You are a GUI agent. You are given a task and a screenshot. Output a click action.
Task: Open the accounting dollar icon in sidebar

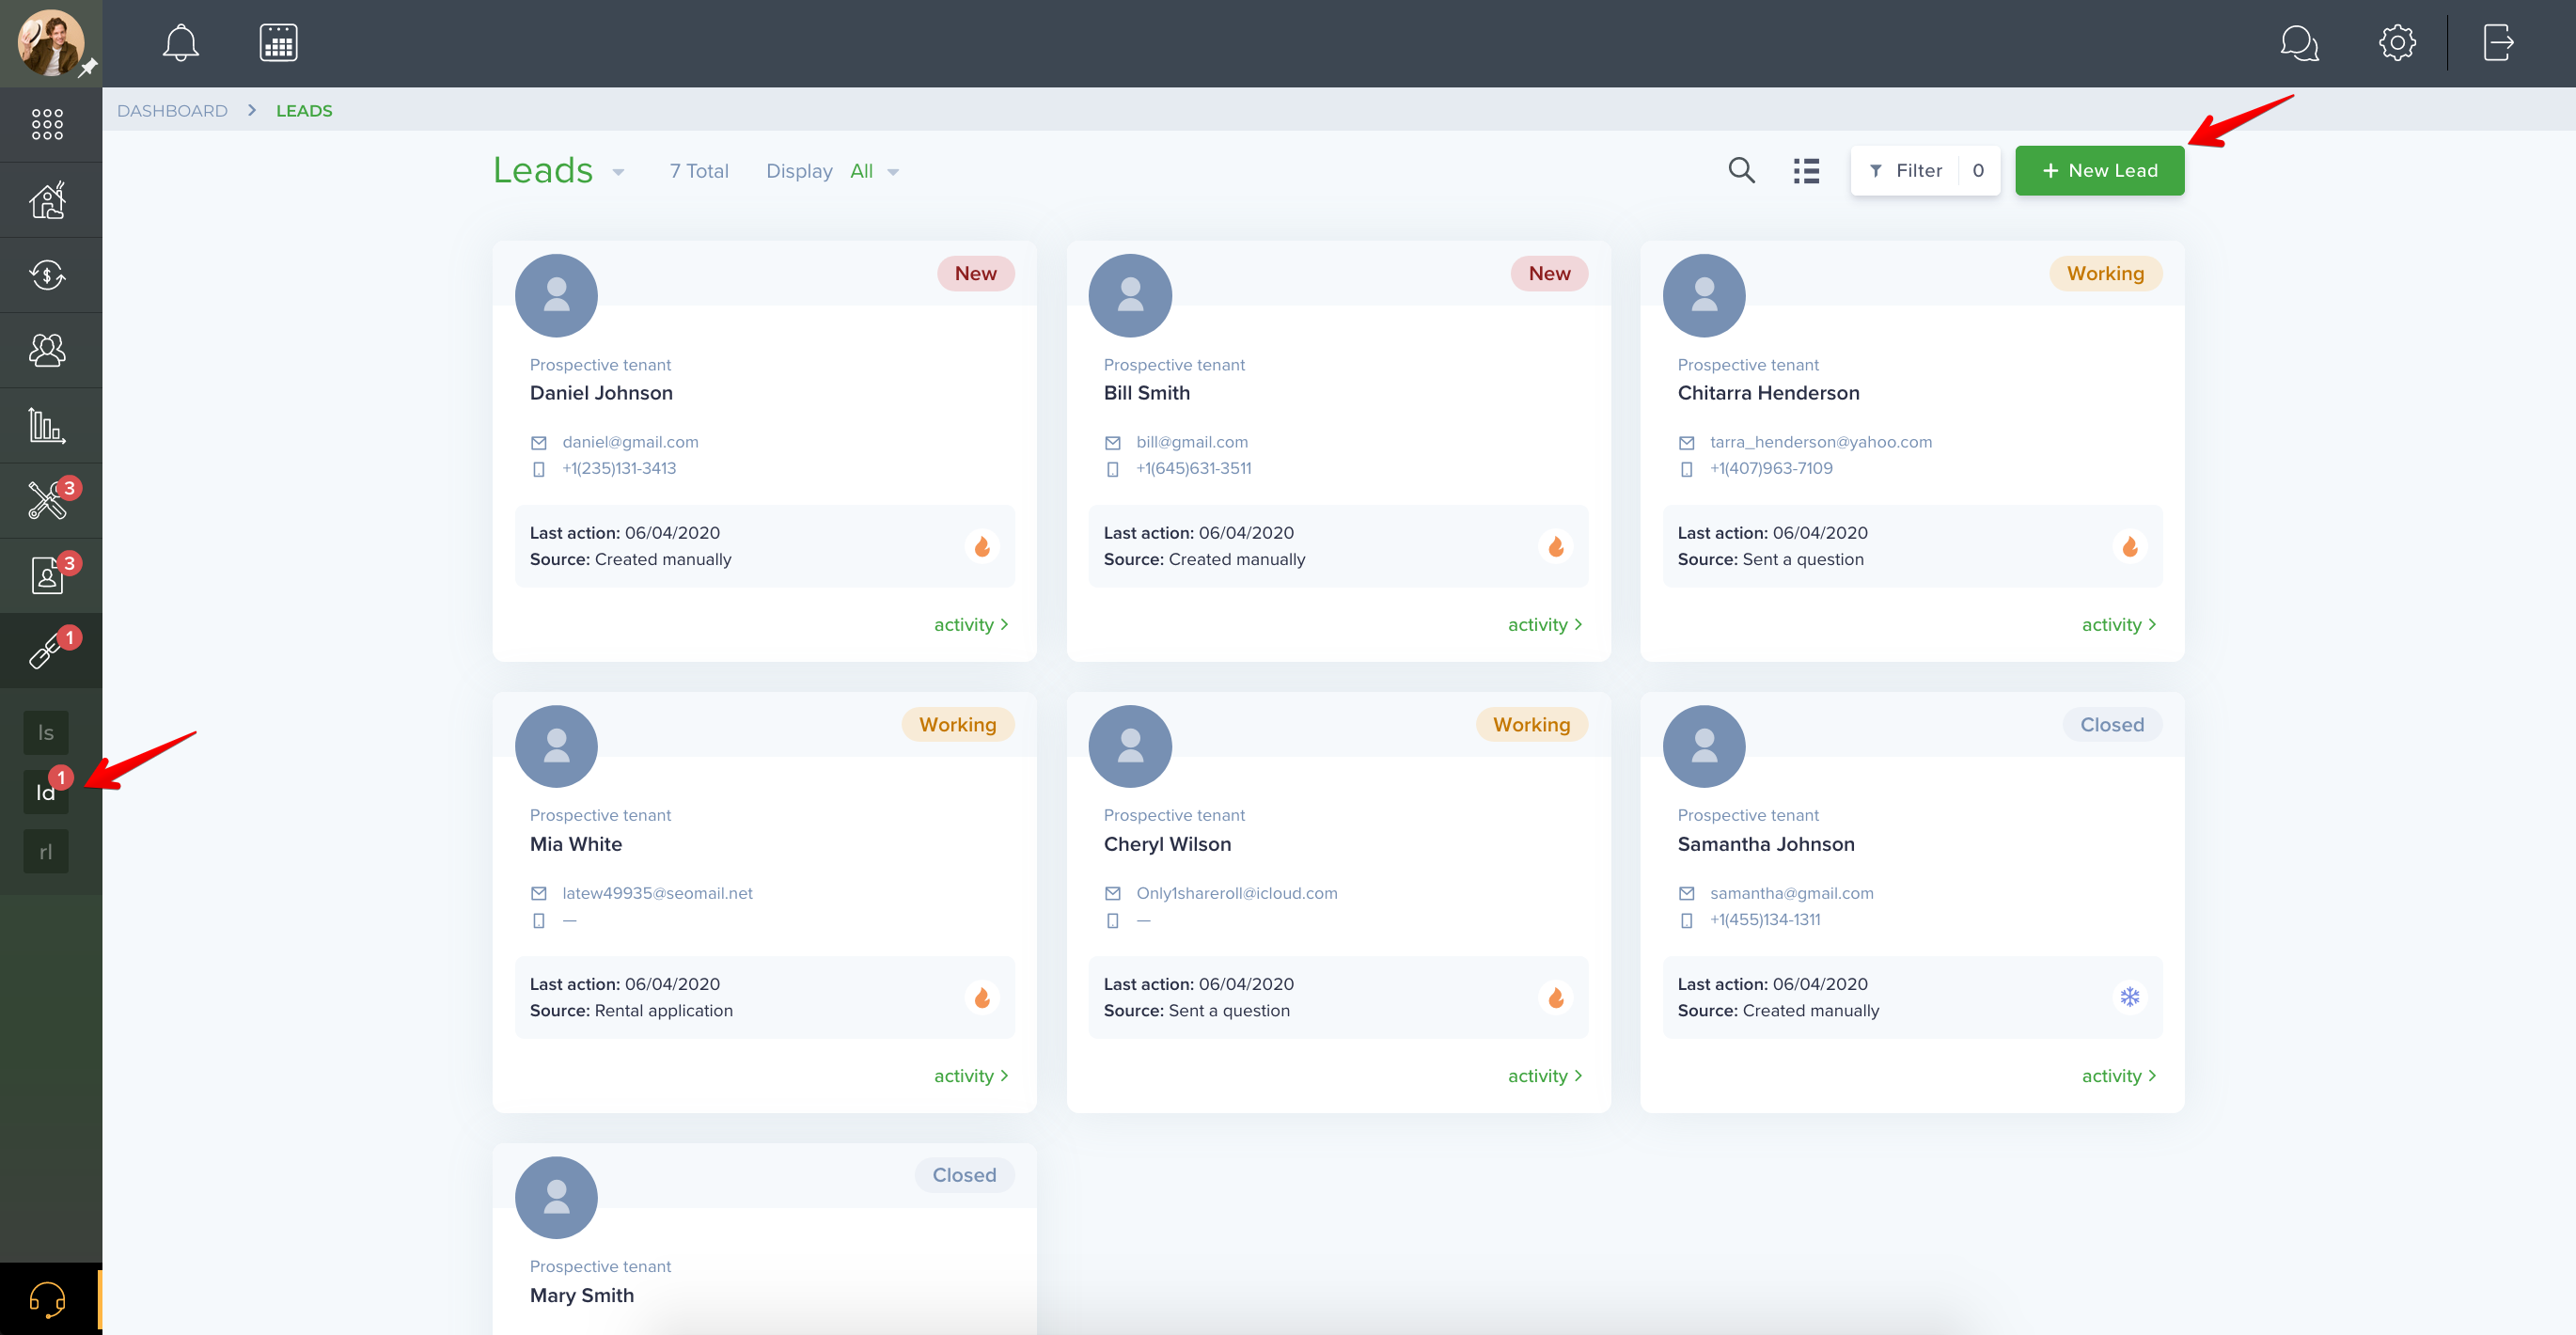(47, 275)
